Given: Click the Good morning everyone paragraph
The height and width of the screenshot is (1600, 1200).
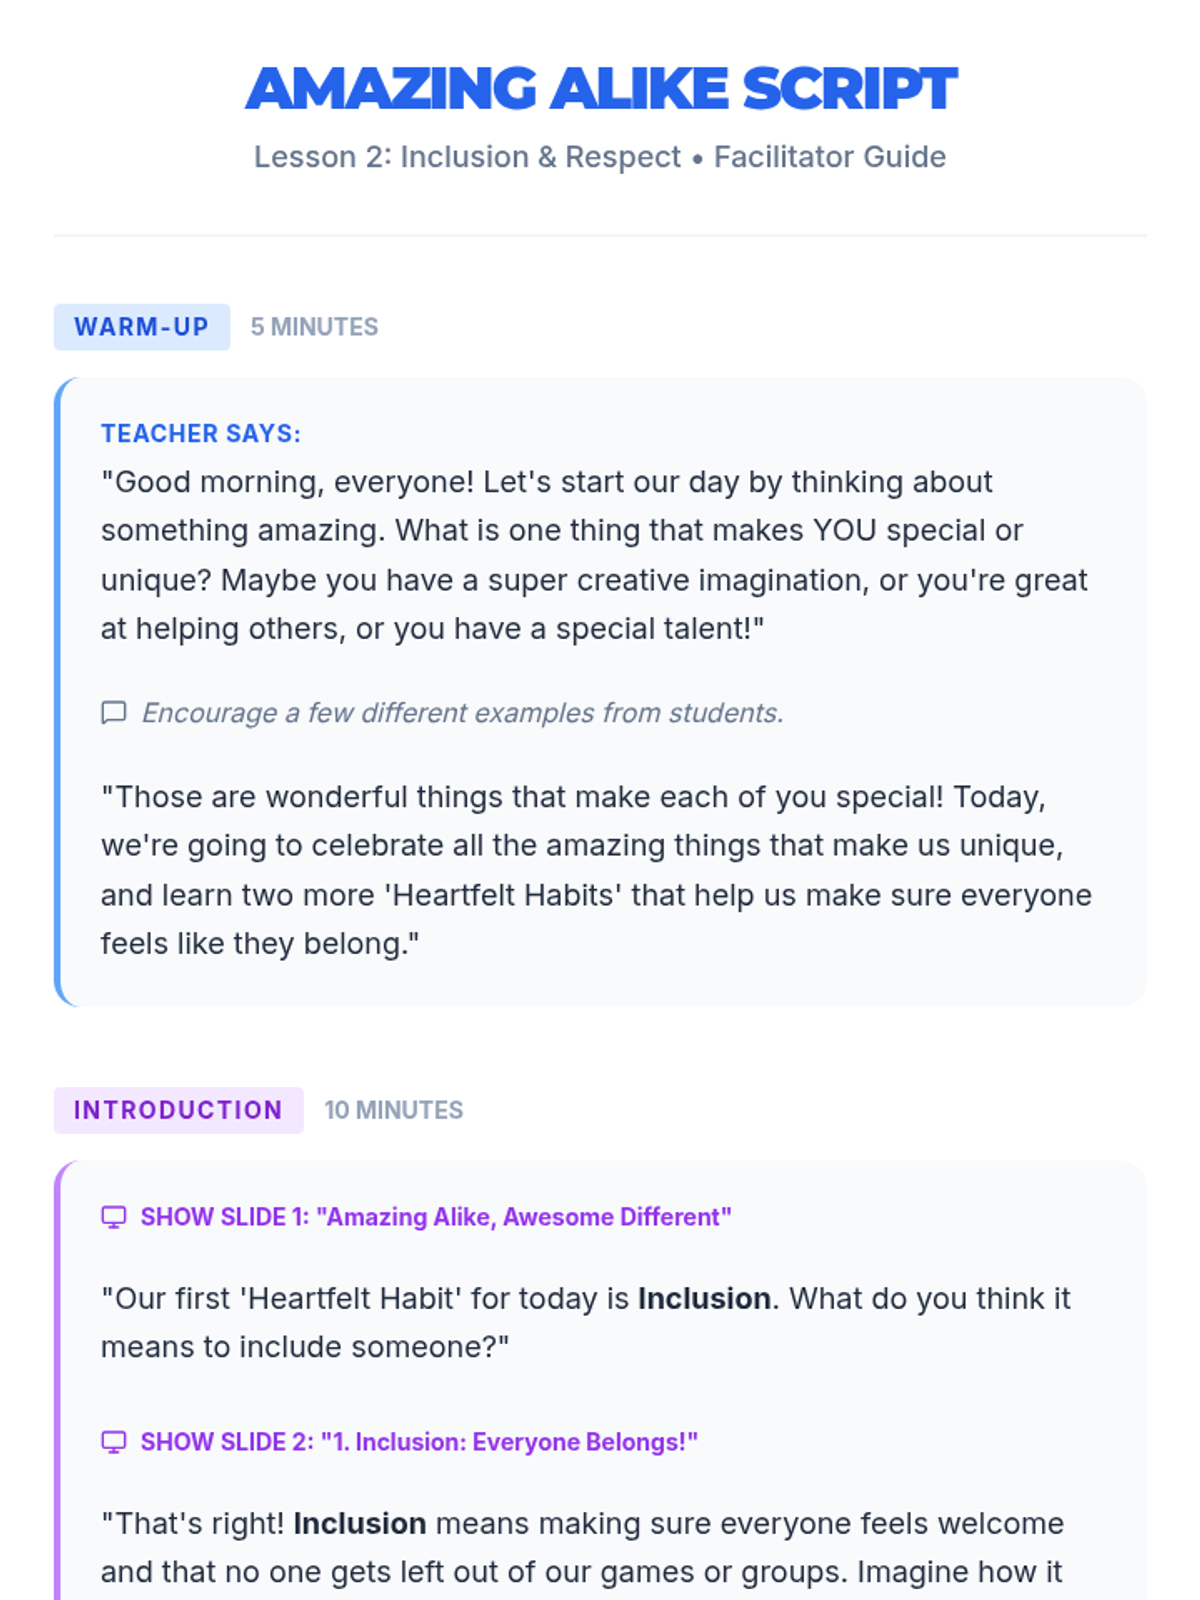Looking at the screenshot, I should click(595, 555).
